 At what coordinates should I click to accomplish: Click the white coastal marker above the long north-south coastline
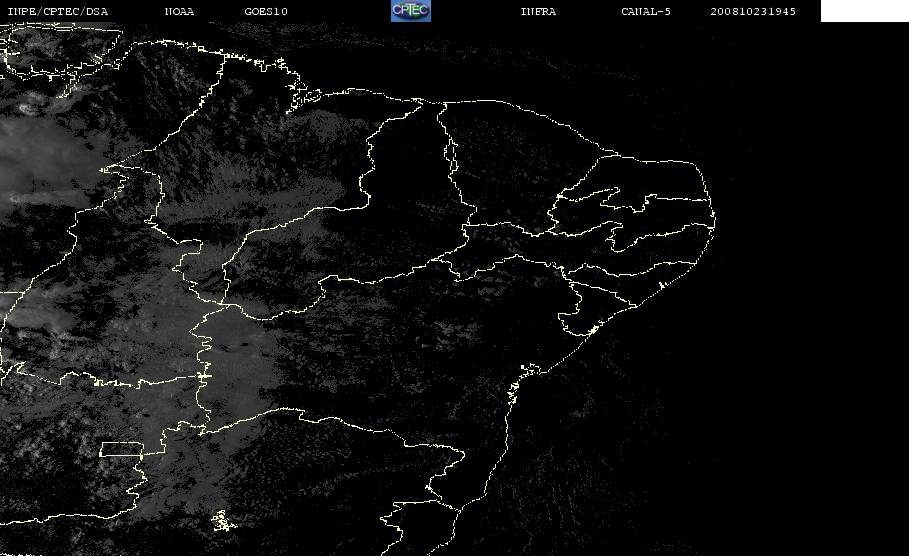529,368
